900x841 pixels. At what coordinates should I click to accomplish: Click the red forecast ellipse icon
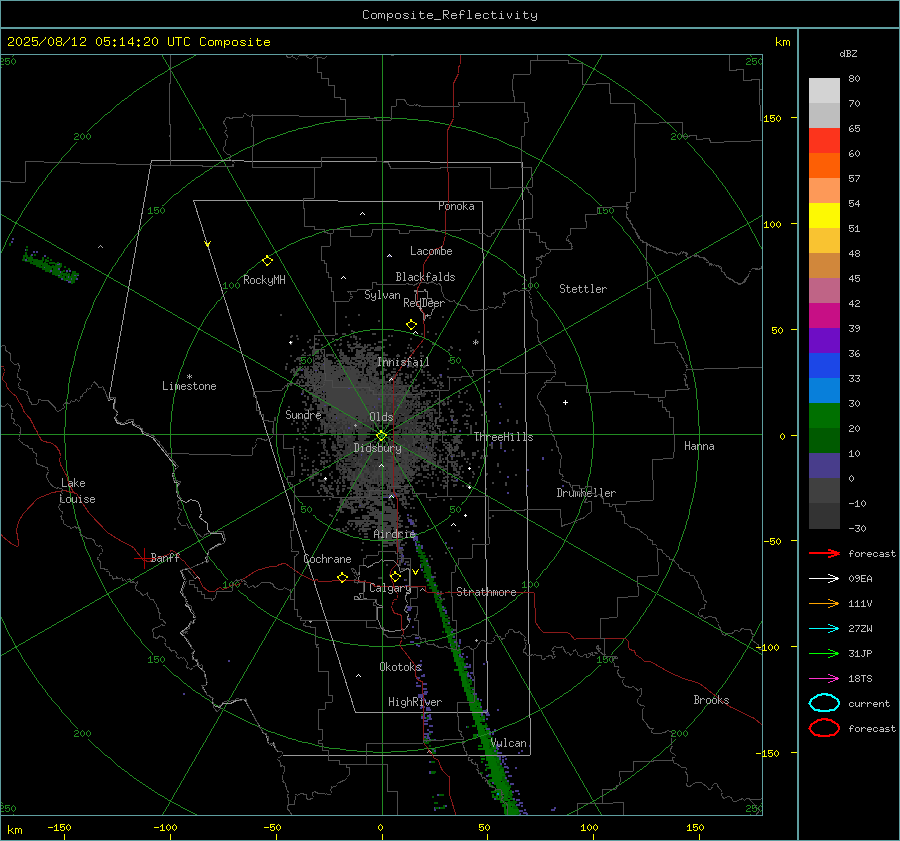[x=824, y=728]
